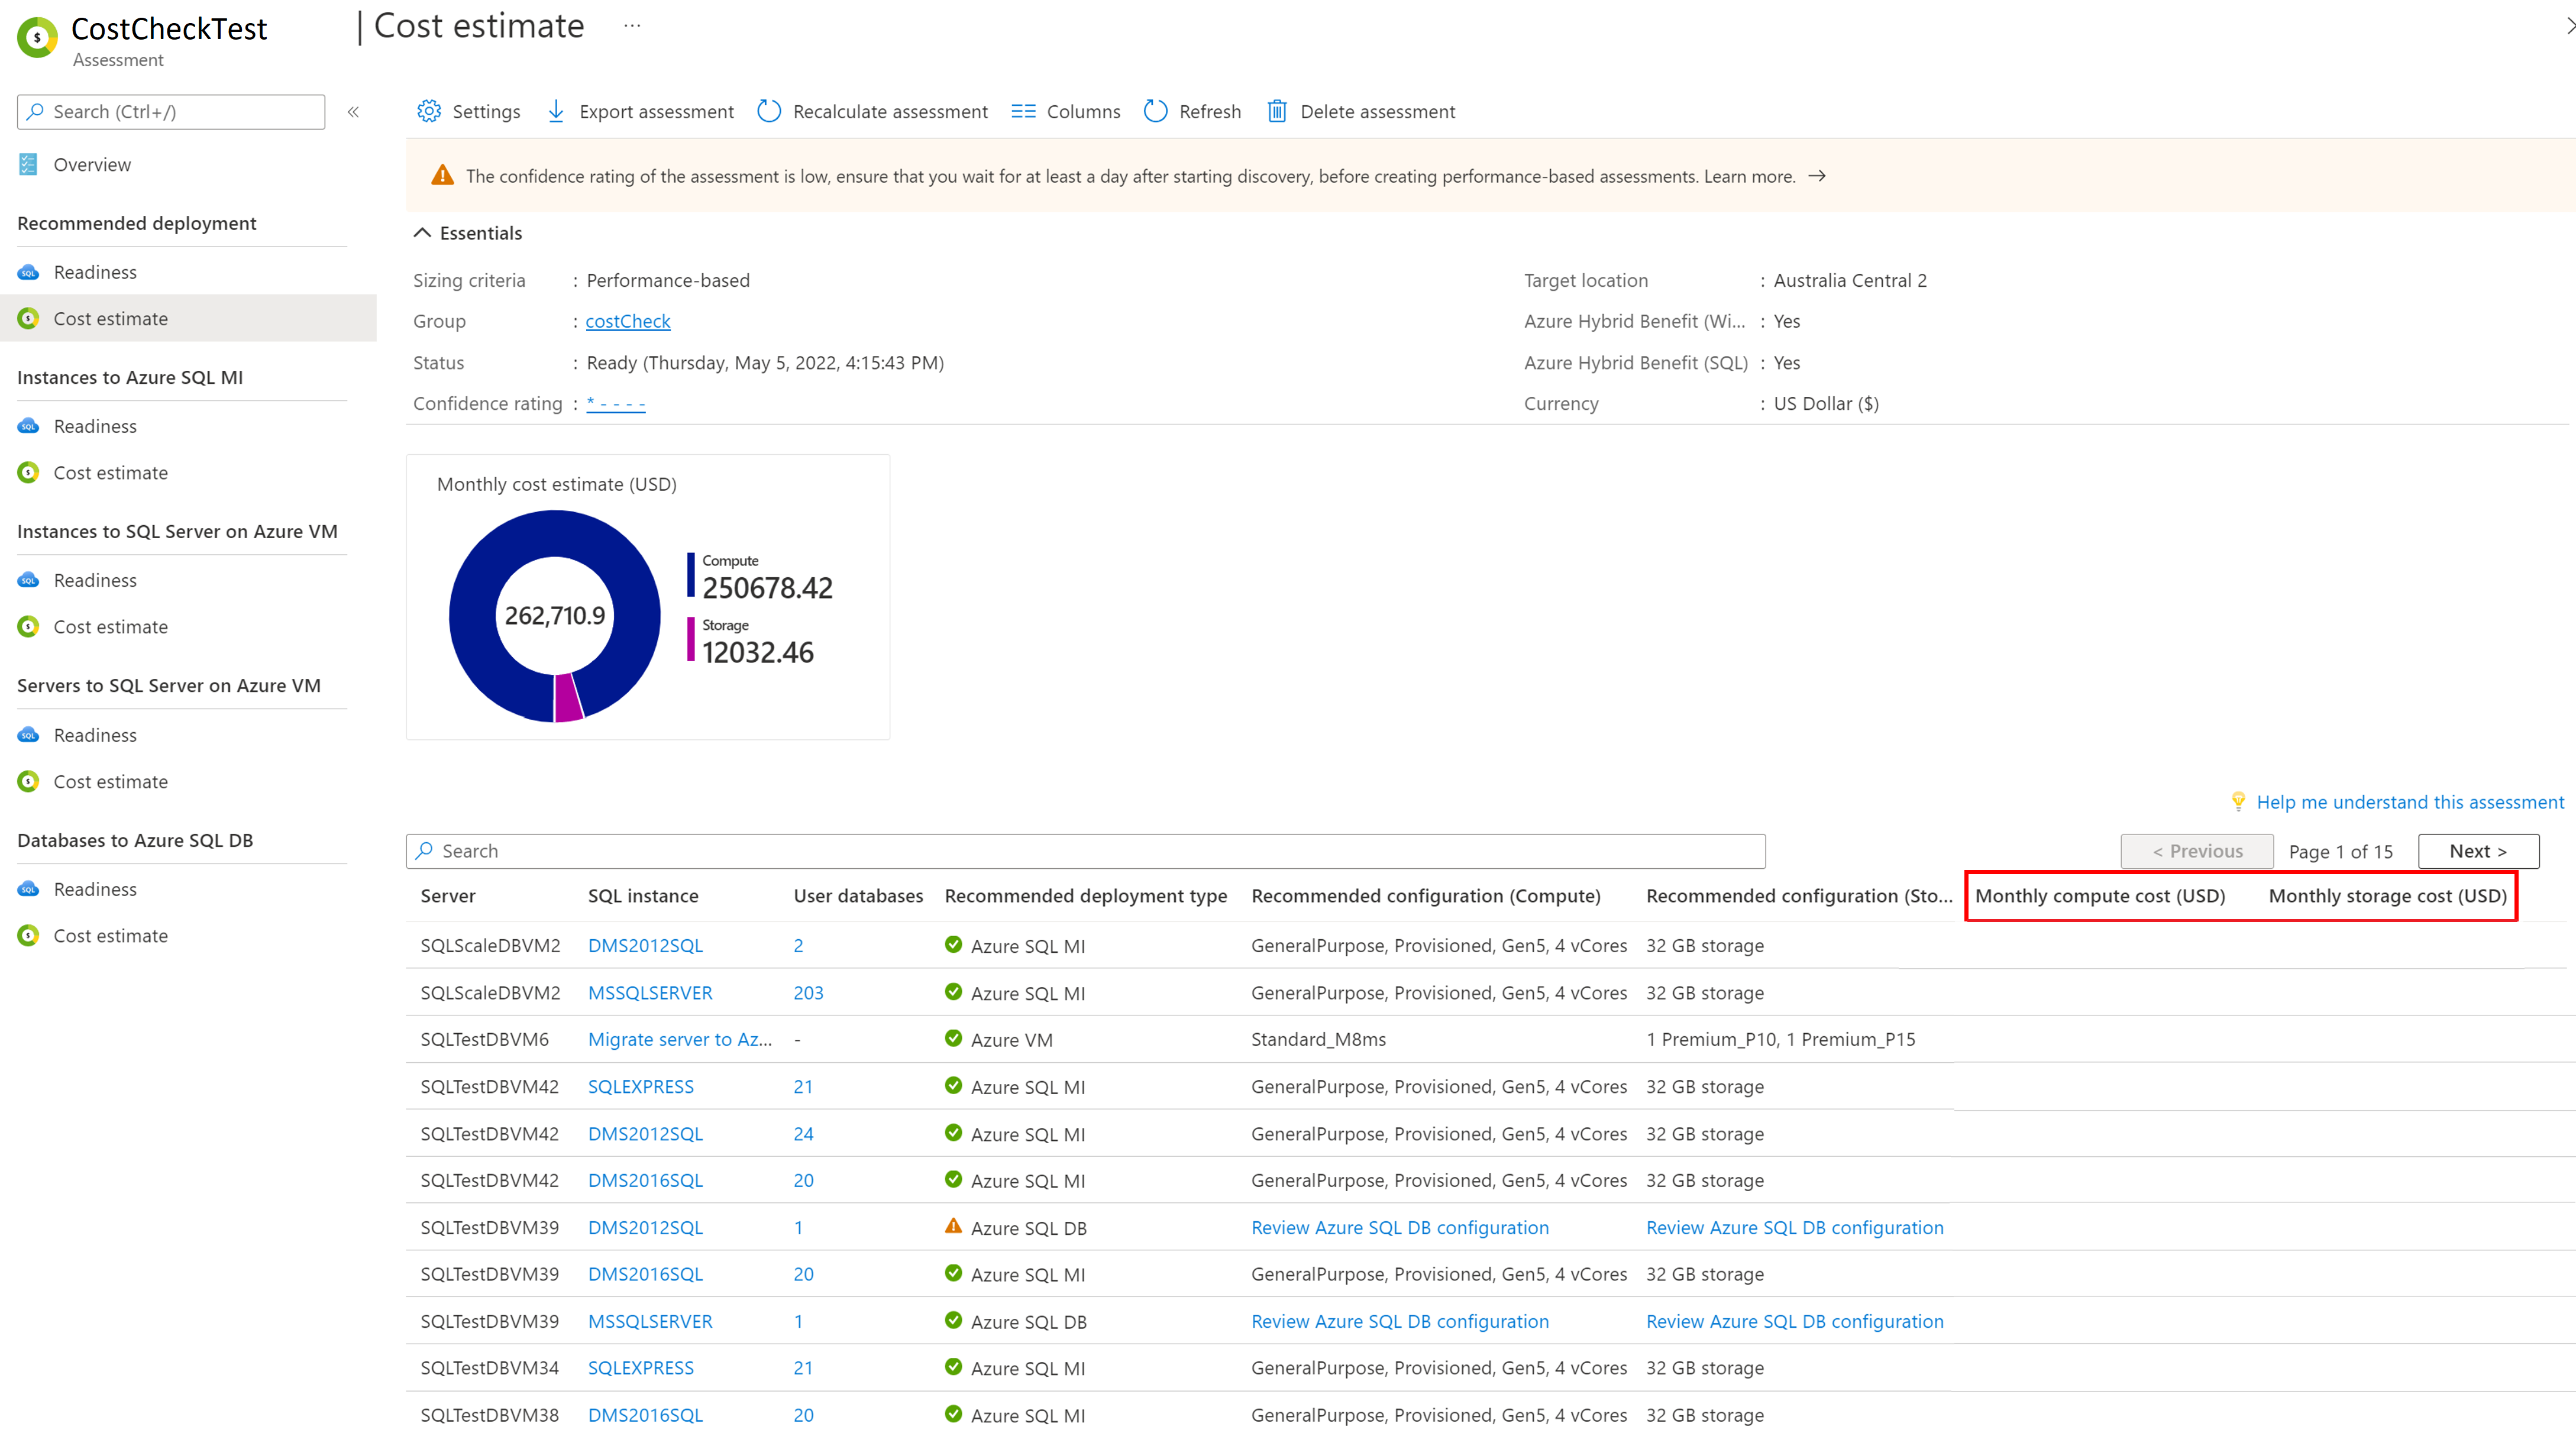Screen dimensions: 2576x1433
Task: Click the forward arrow to next page
Action: [x=2477, y=849]
